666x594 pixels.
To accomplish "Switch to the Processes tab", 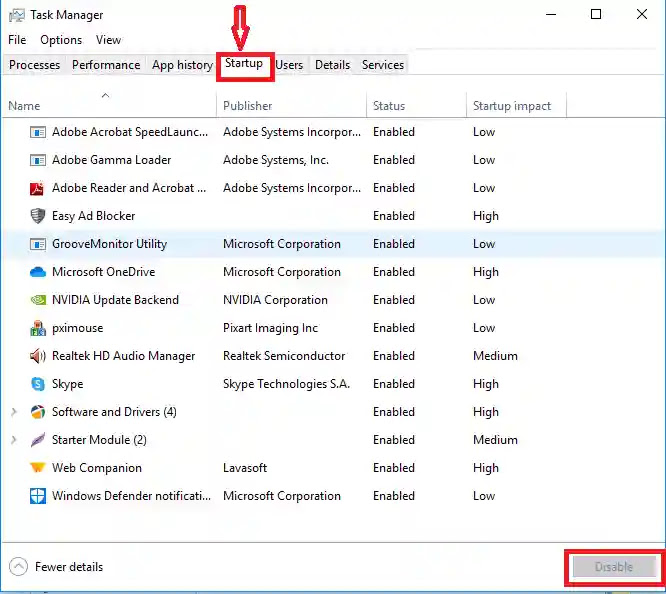I will tap(34, 65).
